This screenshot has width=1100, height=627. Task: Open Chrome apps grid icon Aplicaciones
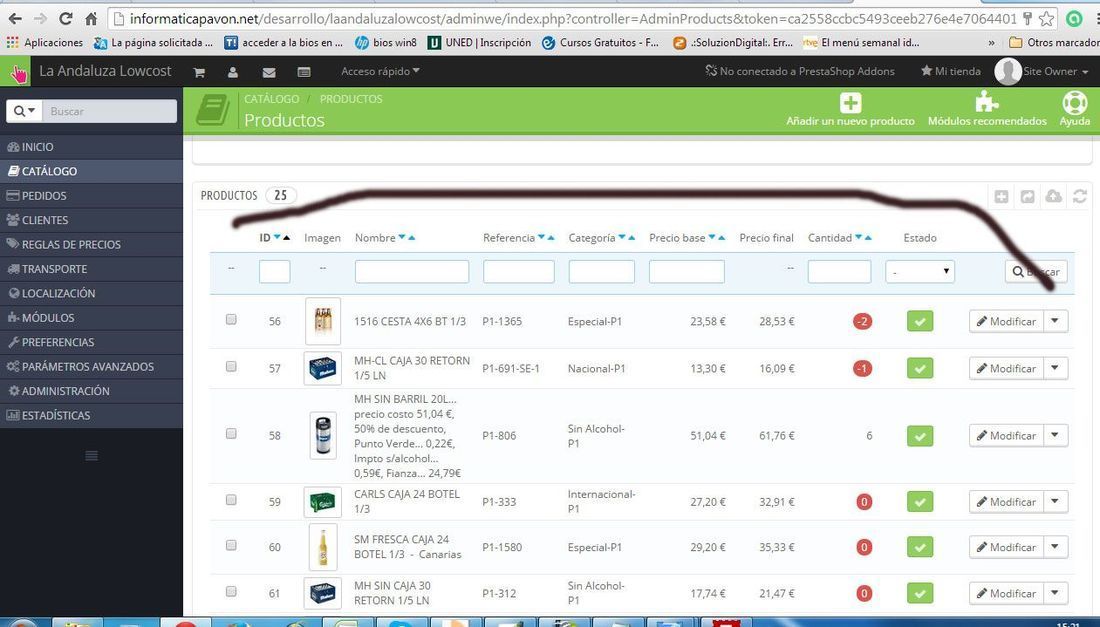point(12,43)
